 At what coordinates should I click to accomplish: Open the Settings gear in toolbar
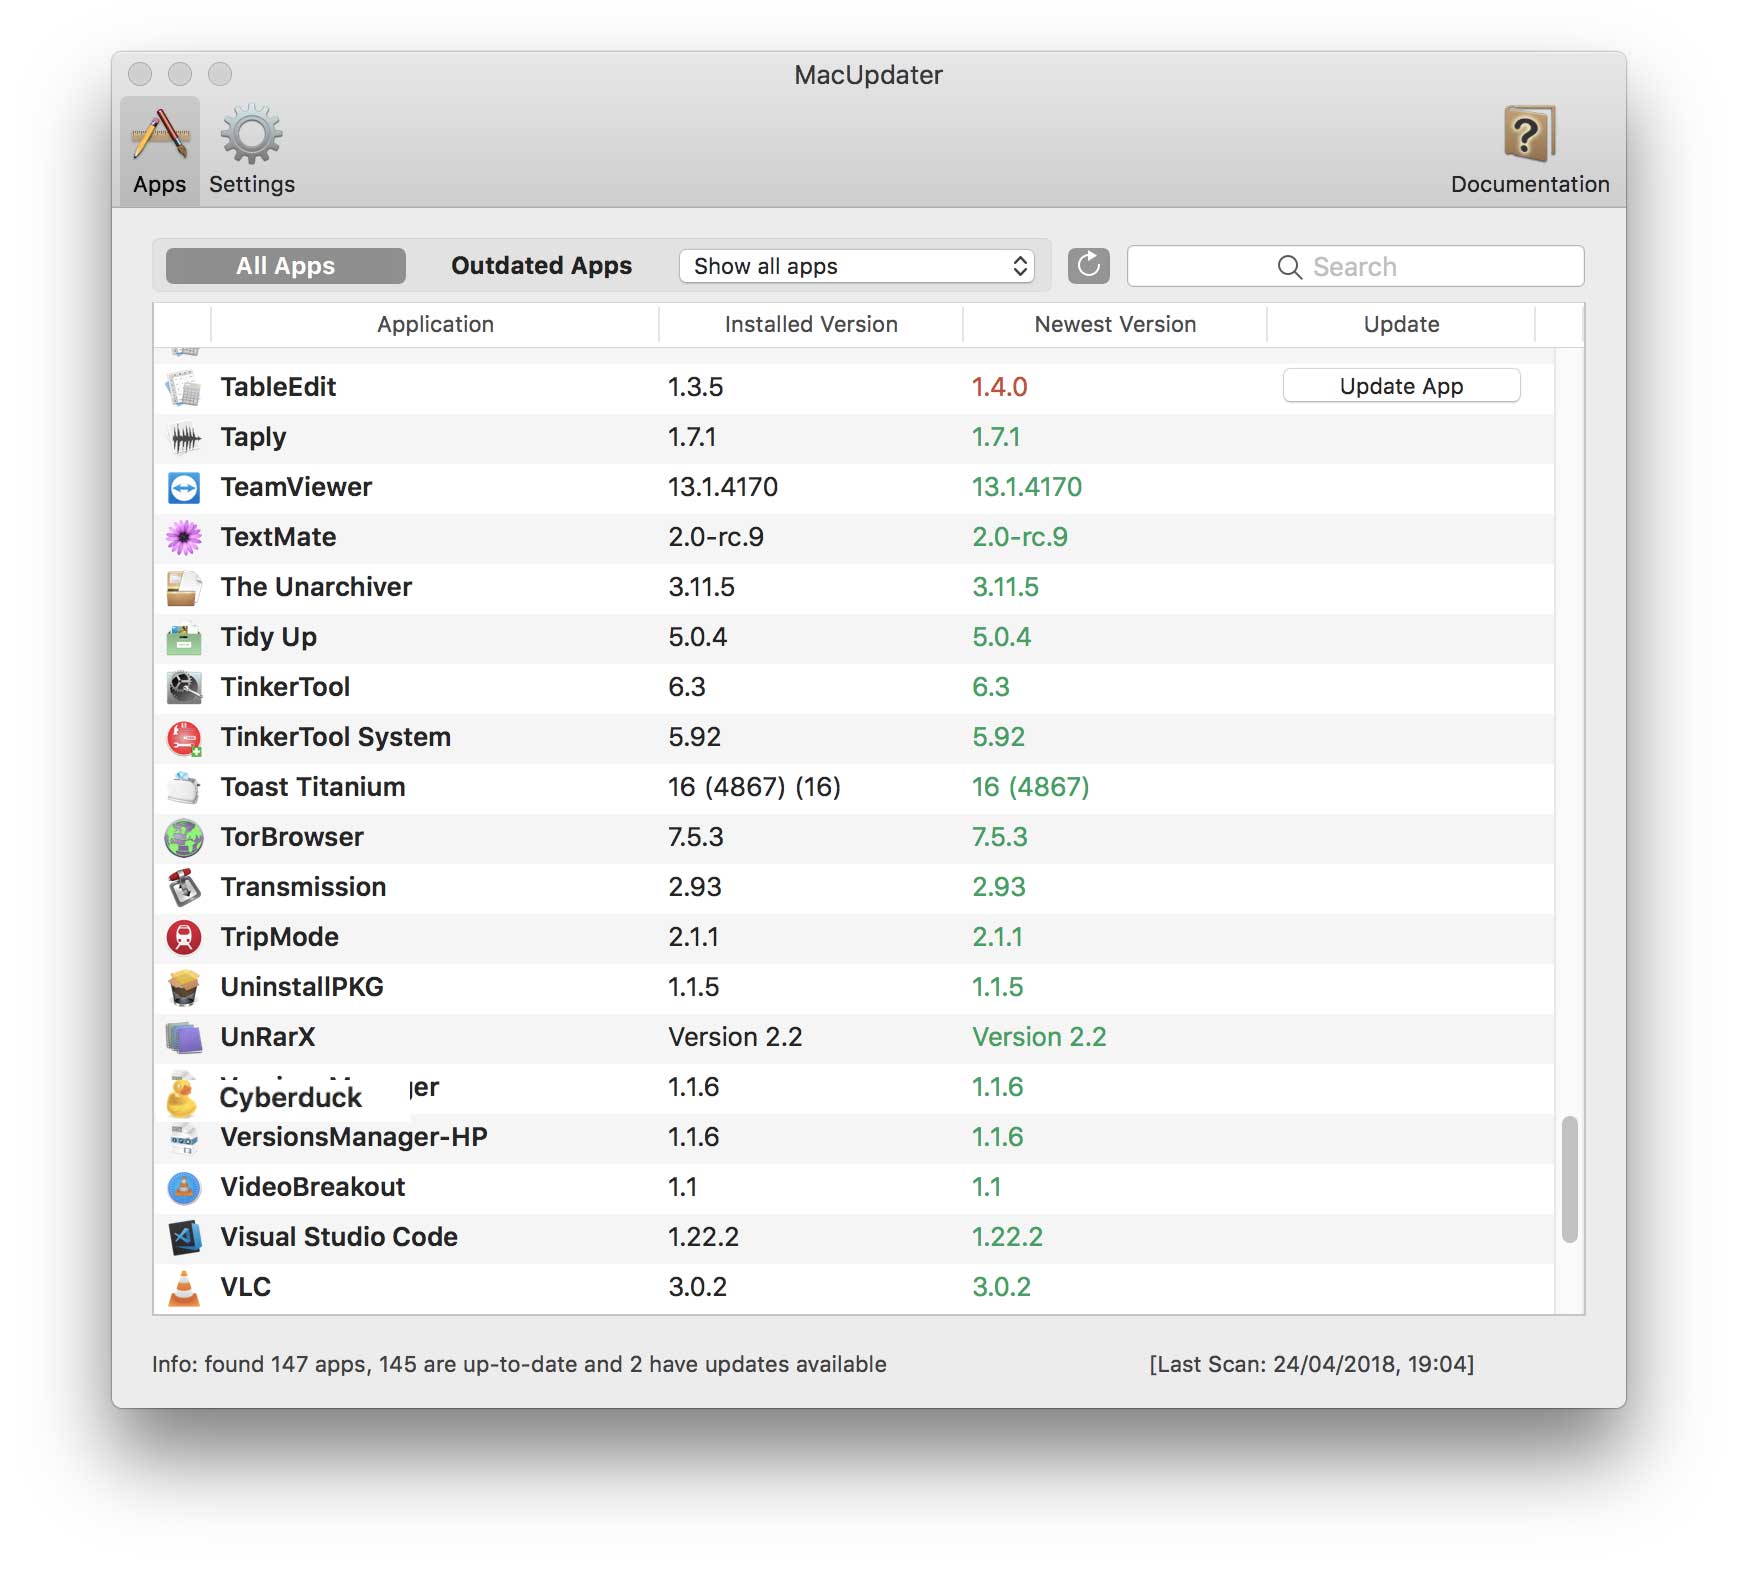(252, 151)
